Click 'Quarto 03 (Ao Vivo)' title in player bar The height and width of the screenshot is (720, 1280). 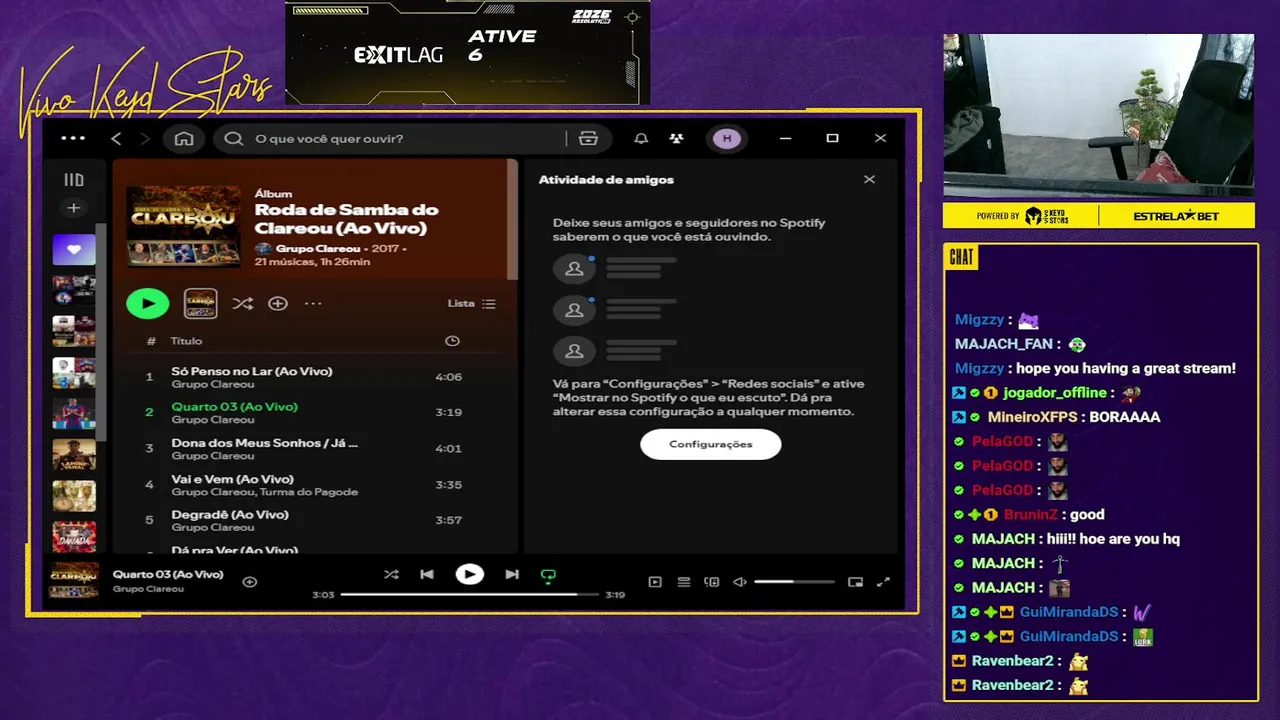coord(168,575)
